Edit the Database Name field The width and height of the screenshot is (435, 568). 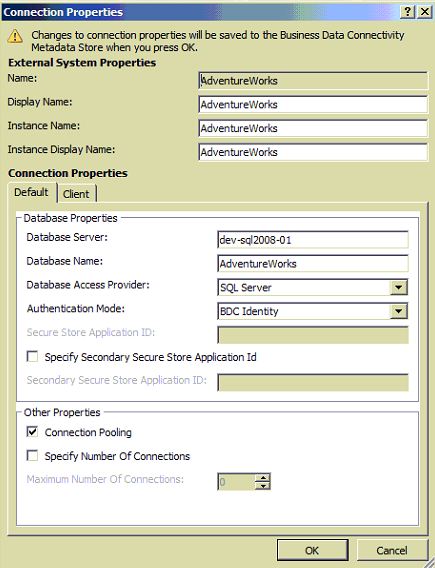(x=313, y=264)
